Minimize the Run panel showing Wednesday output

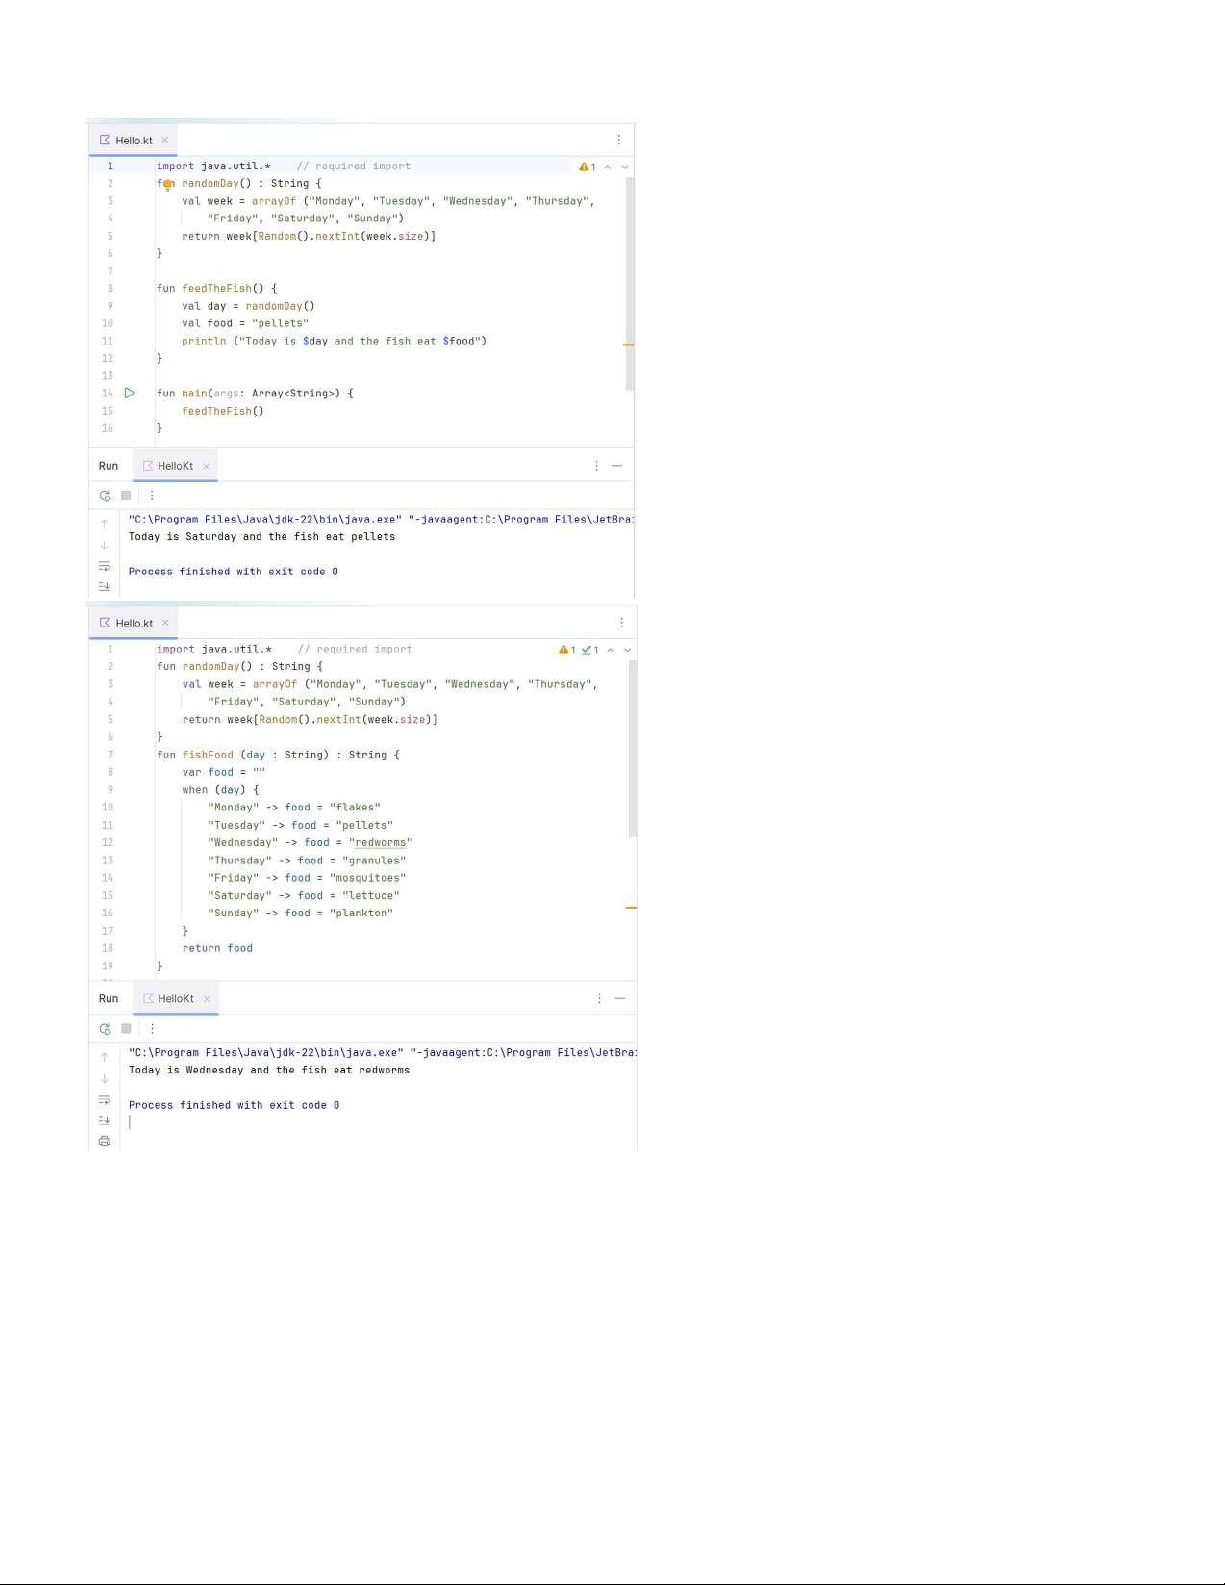coord(620,998)
